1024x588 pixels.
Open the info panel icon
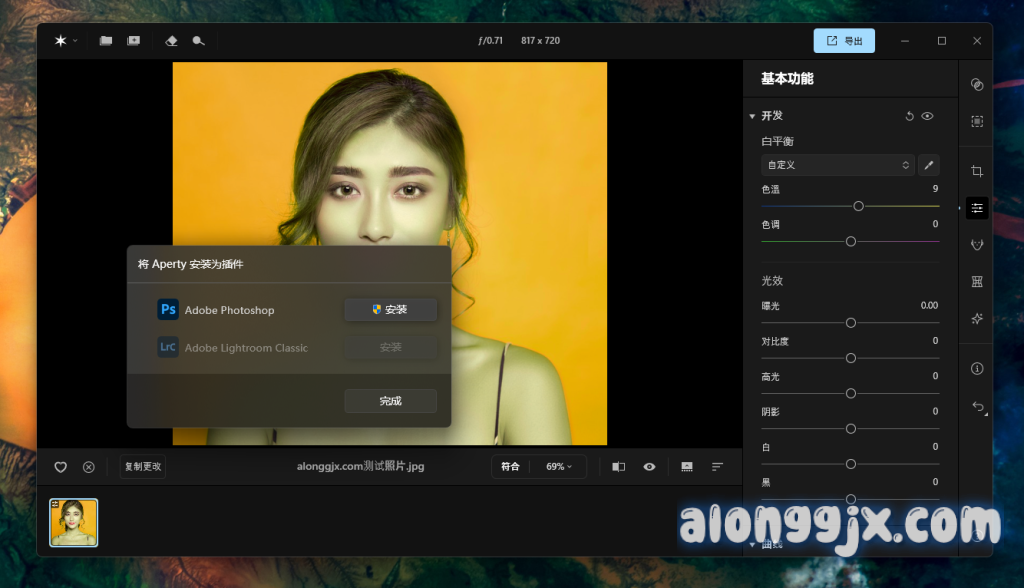977,368
